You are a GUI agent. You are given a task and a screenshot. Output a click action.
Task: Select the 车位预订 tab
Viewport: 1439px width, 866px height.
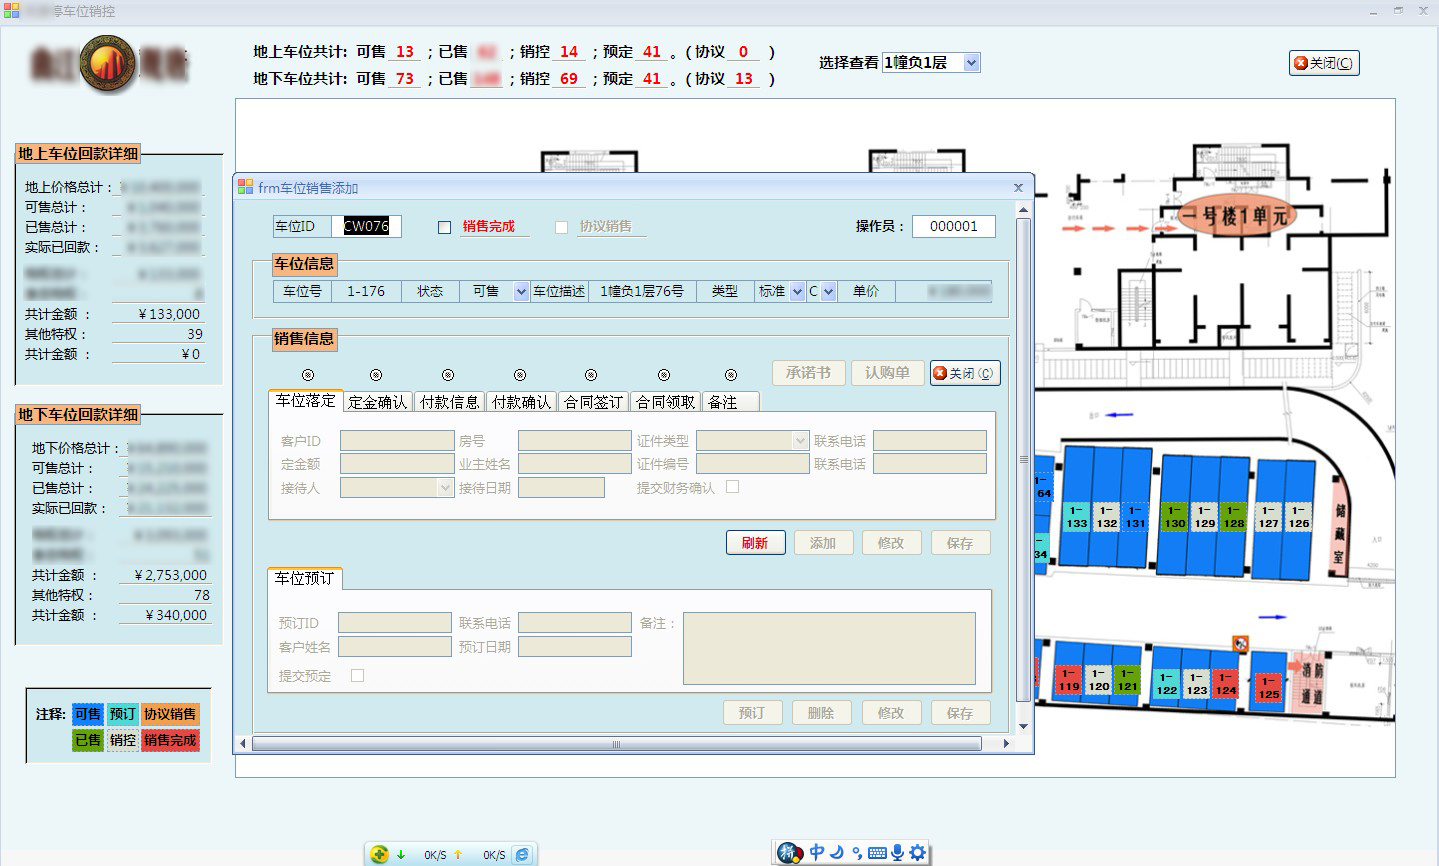[x=305, y=578]
